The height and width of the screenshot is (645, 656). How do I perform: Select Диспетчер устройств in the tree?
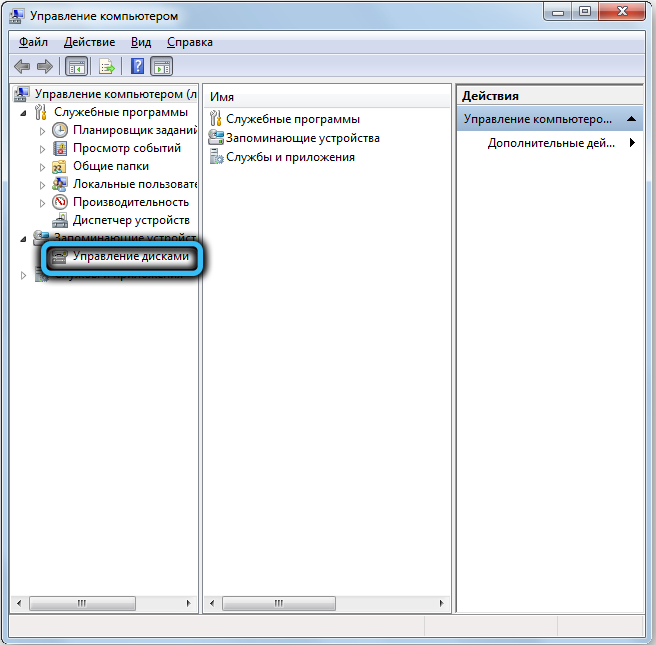pos(131,220)
